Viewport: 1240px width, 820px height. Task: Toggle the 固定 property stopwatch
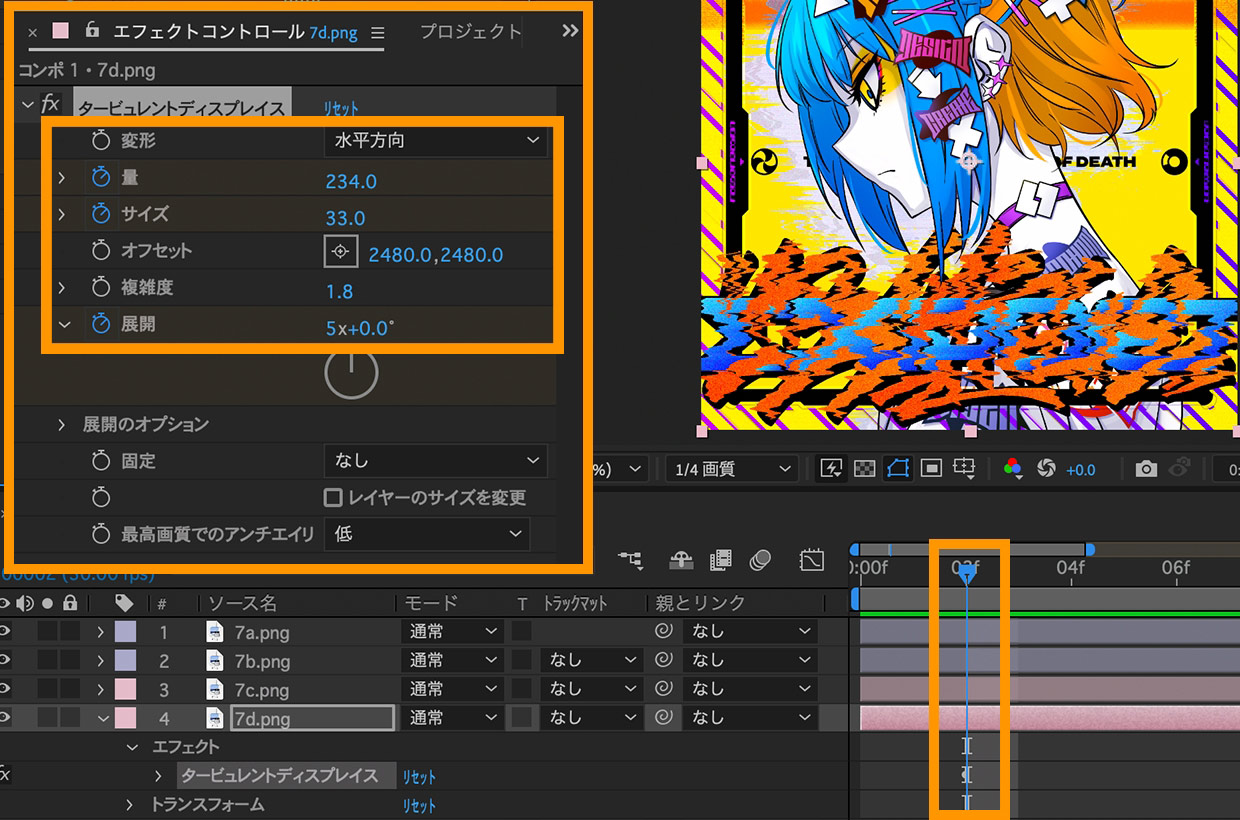tap(100, 461)
